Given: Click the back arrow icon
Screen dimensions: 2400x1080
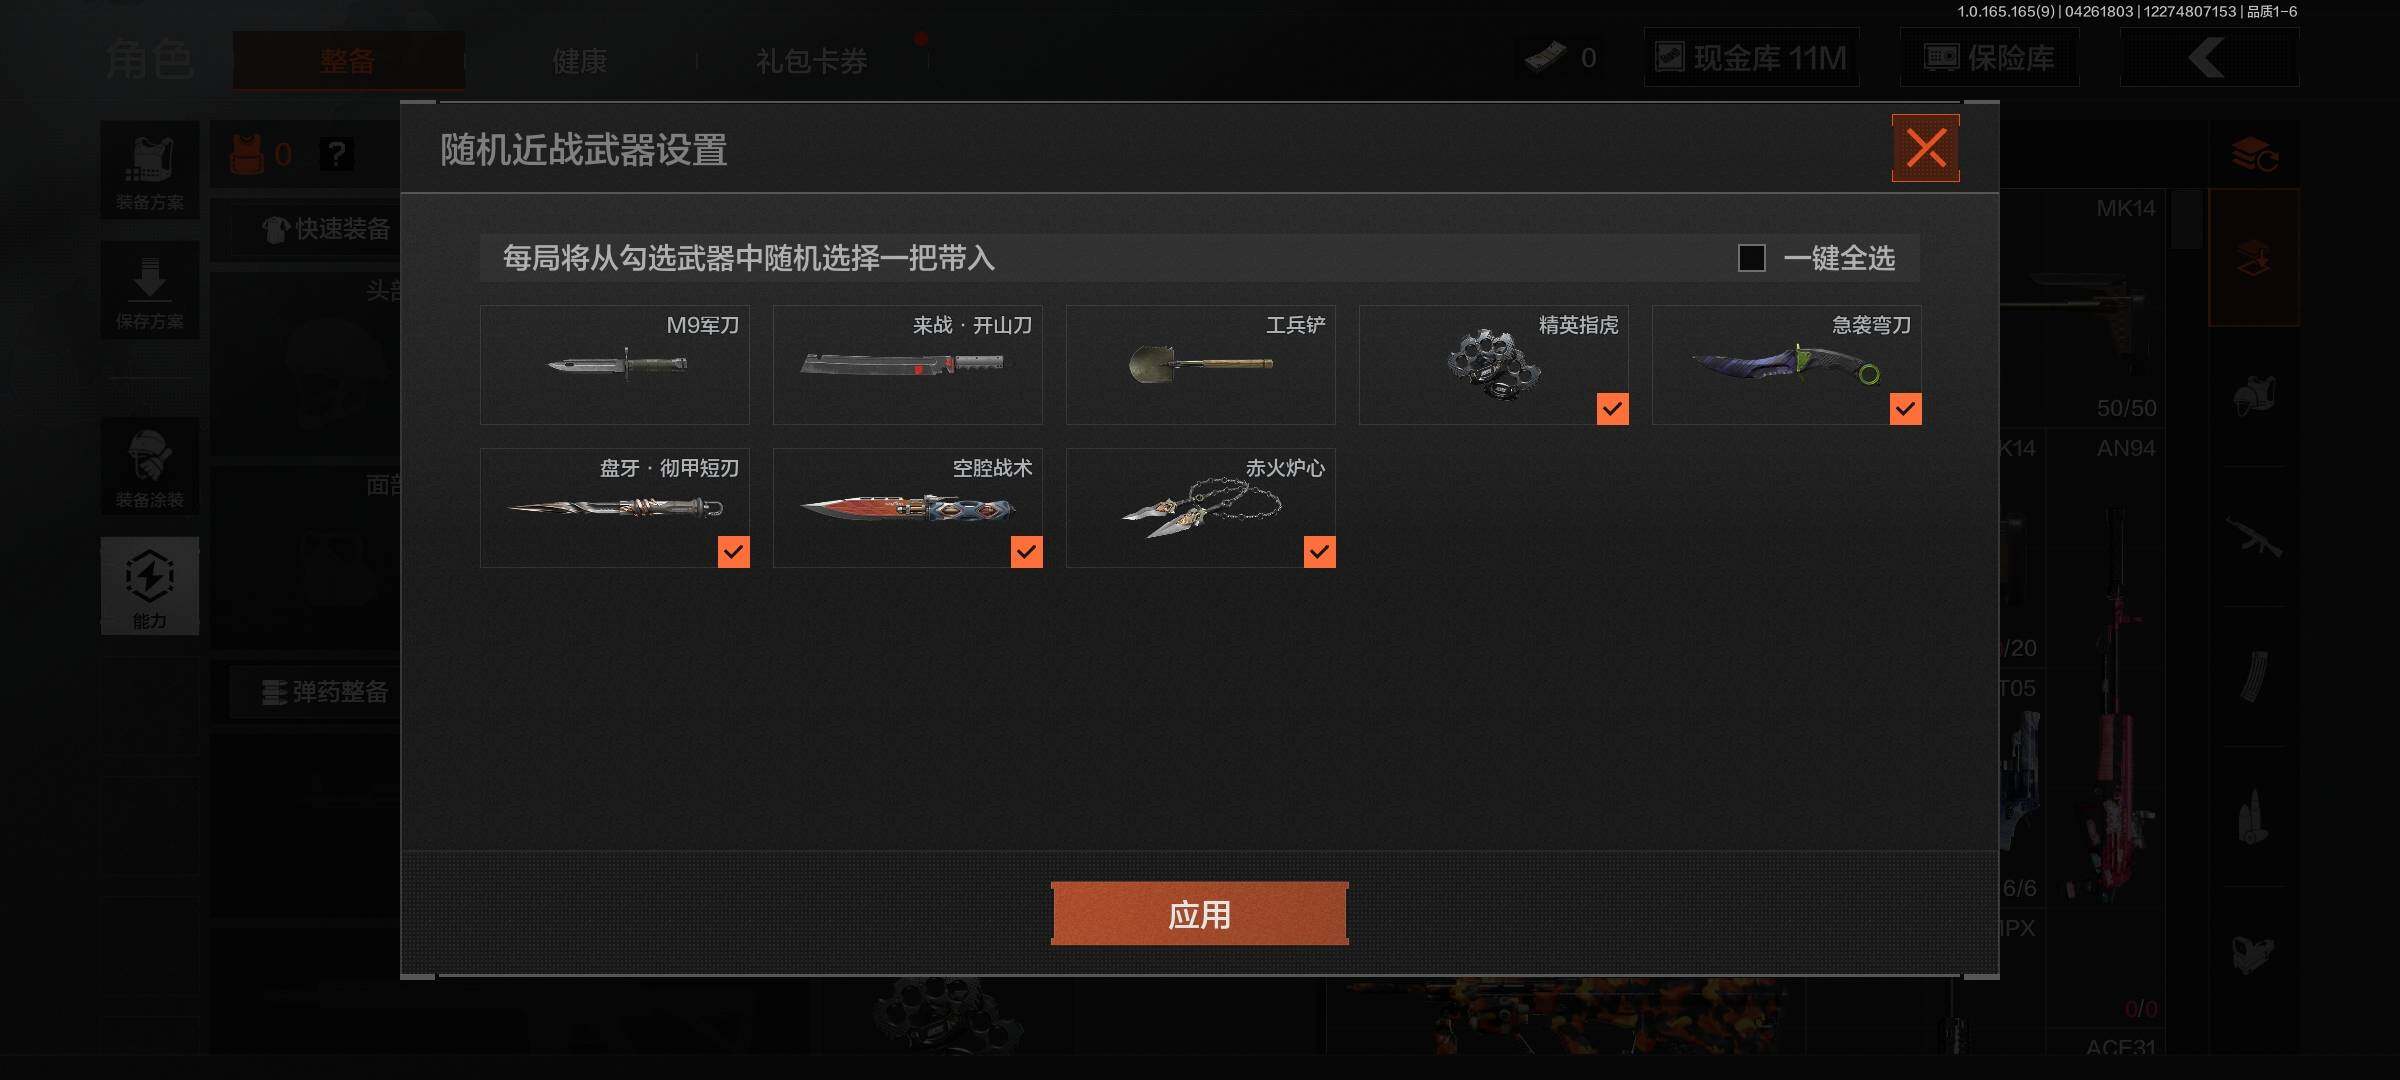Looking at the screenshot, I should coord(2208,58).
